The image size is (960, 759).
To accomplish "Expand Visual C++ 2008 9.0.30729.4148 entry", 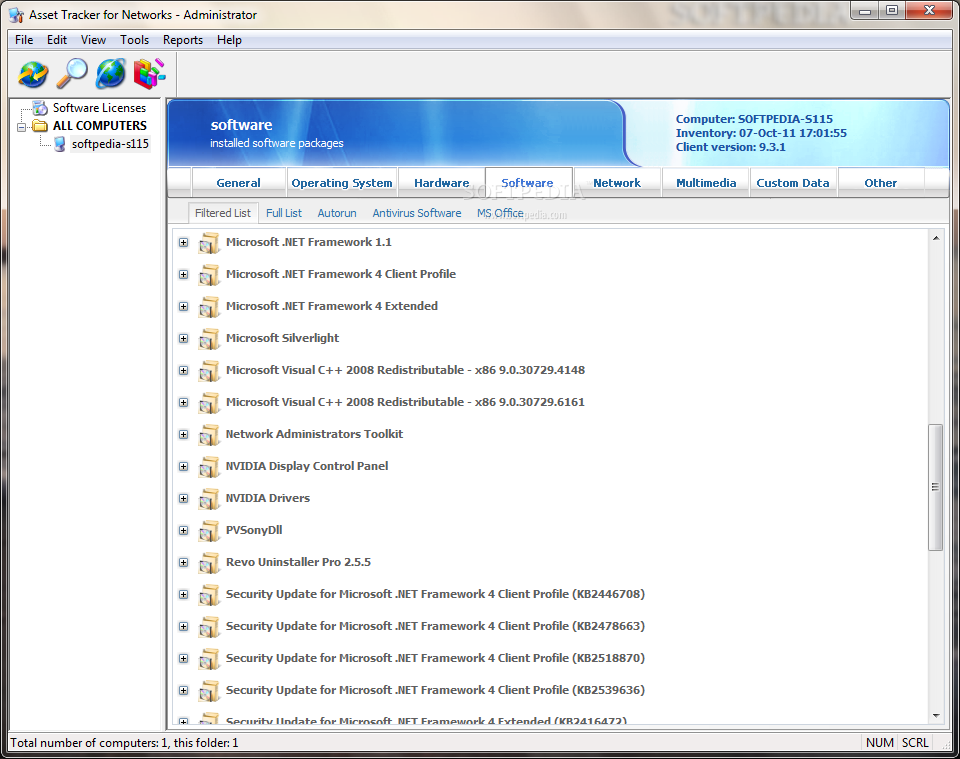I will [184, 370].
